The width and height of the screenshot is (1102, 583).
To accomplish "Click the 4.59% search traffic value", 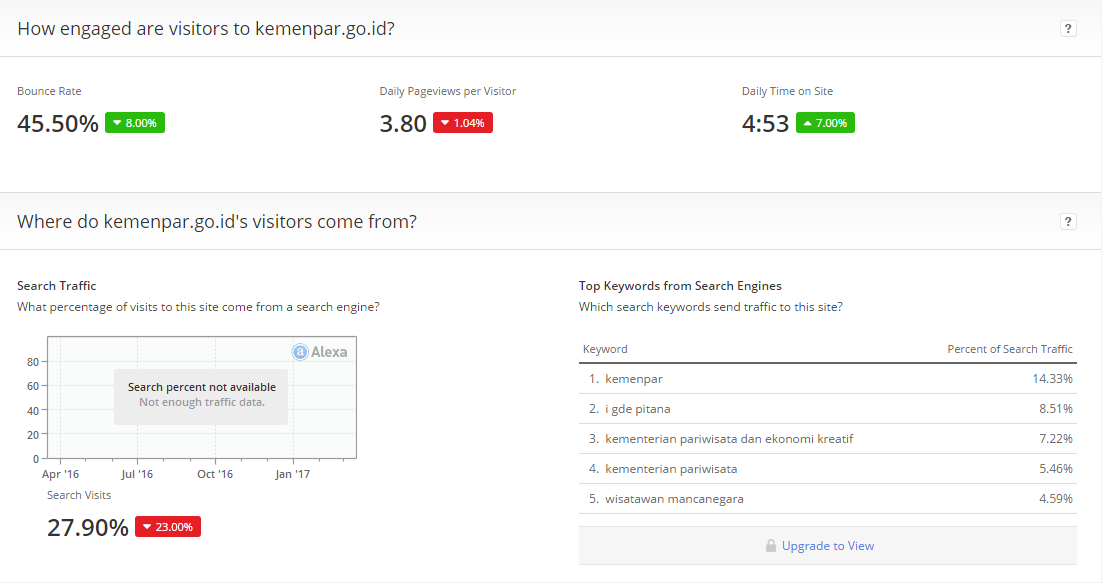I will coord(1056,499).
